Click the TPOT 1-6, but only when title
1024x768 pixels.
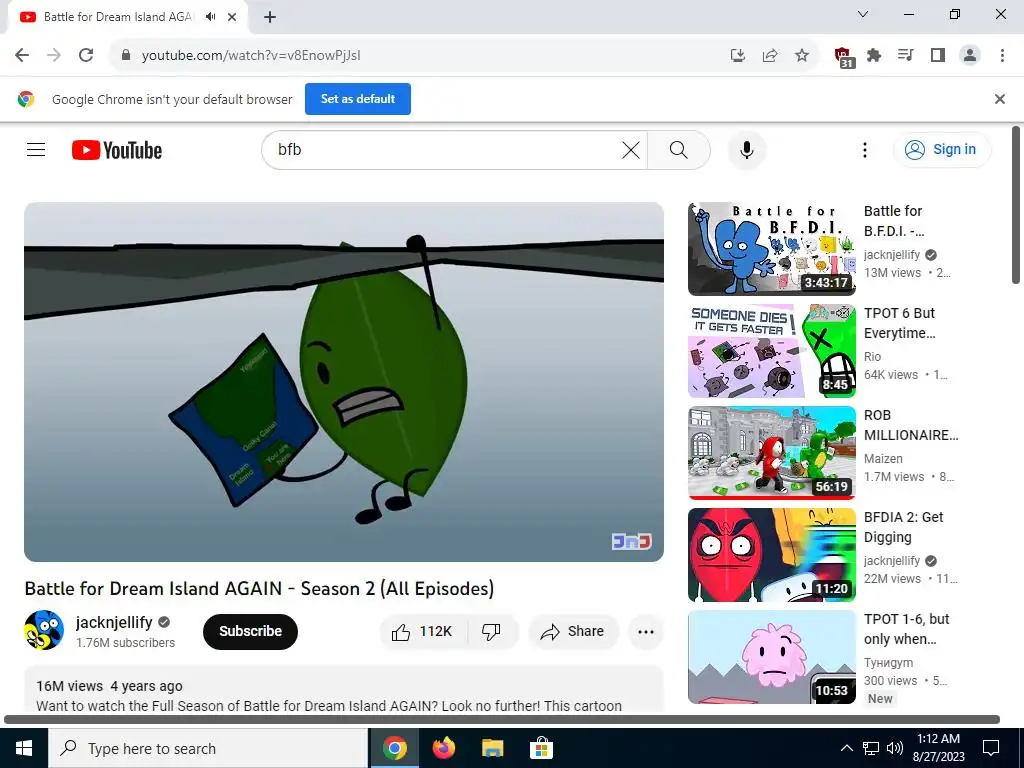click(906, 628)
